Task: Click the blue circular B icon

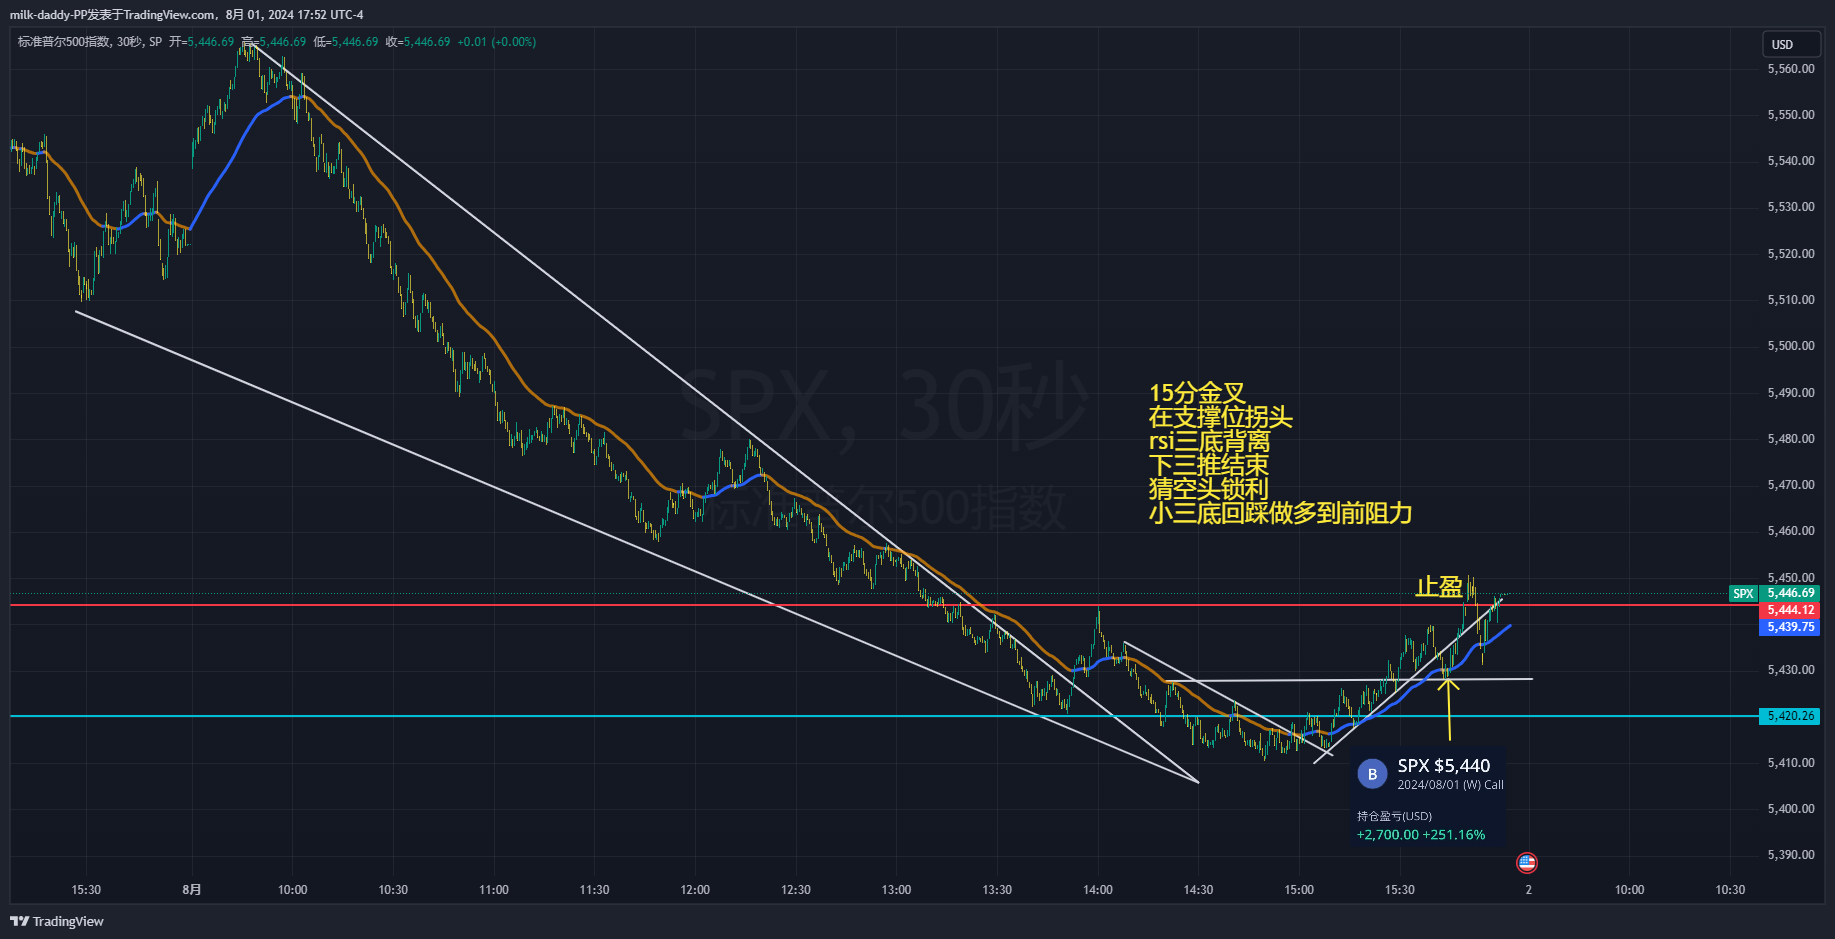Action: coord(1372,774)
